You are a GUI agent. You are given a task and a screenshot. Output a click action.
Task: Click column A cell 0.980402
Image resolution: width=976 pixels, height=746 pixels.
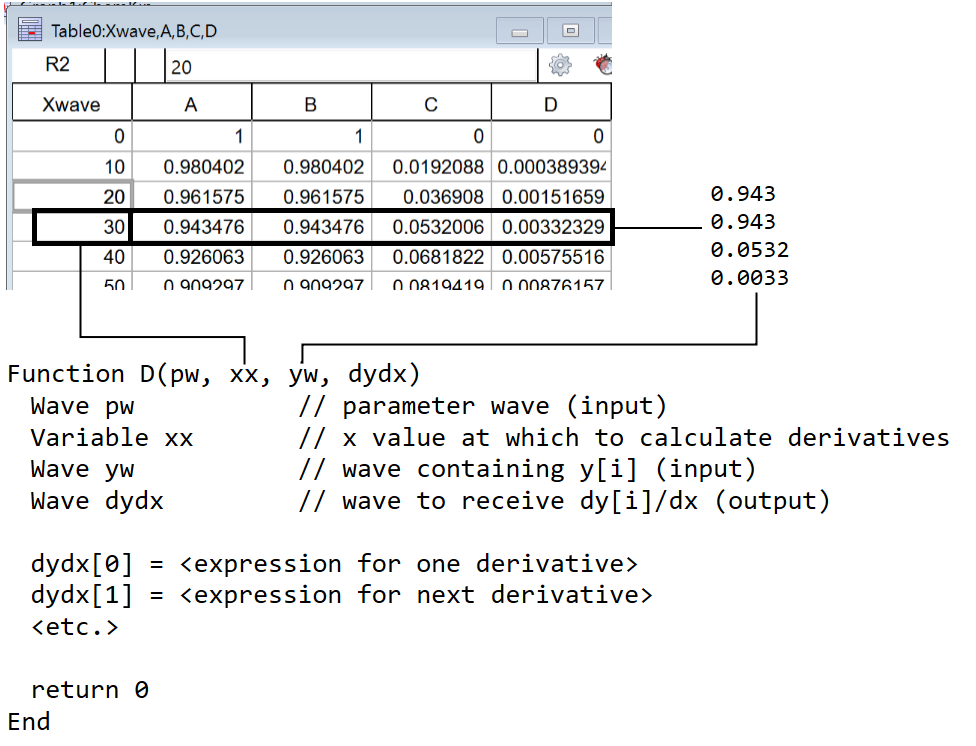[x=191, y=167]
